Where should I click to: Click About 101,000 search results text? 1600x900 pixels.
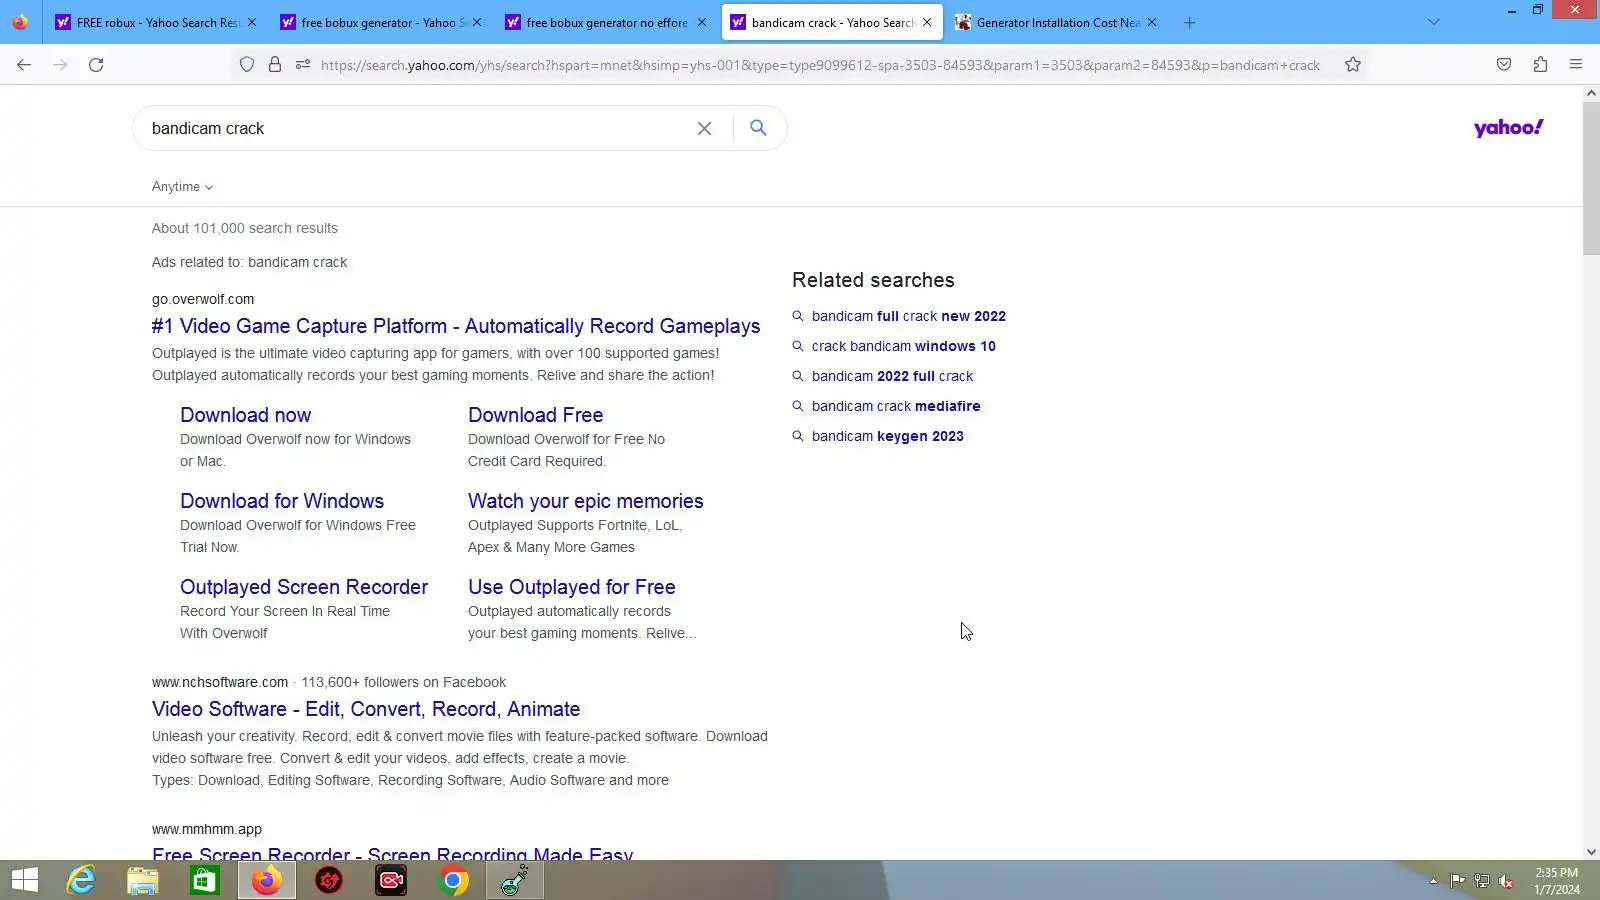tap(245, 228)
